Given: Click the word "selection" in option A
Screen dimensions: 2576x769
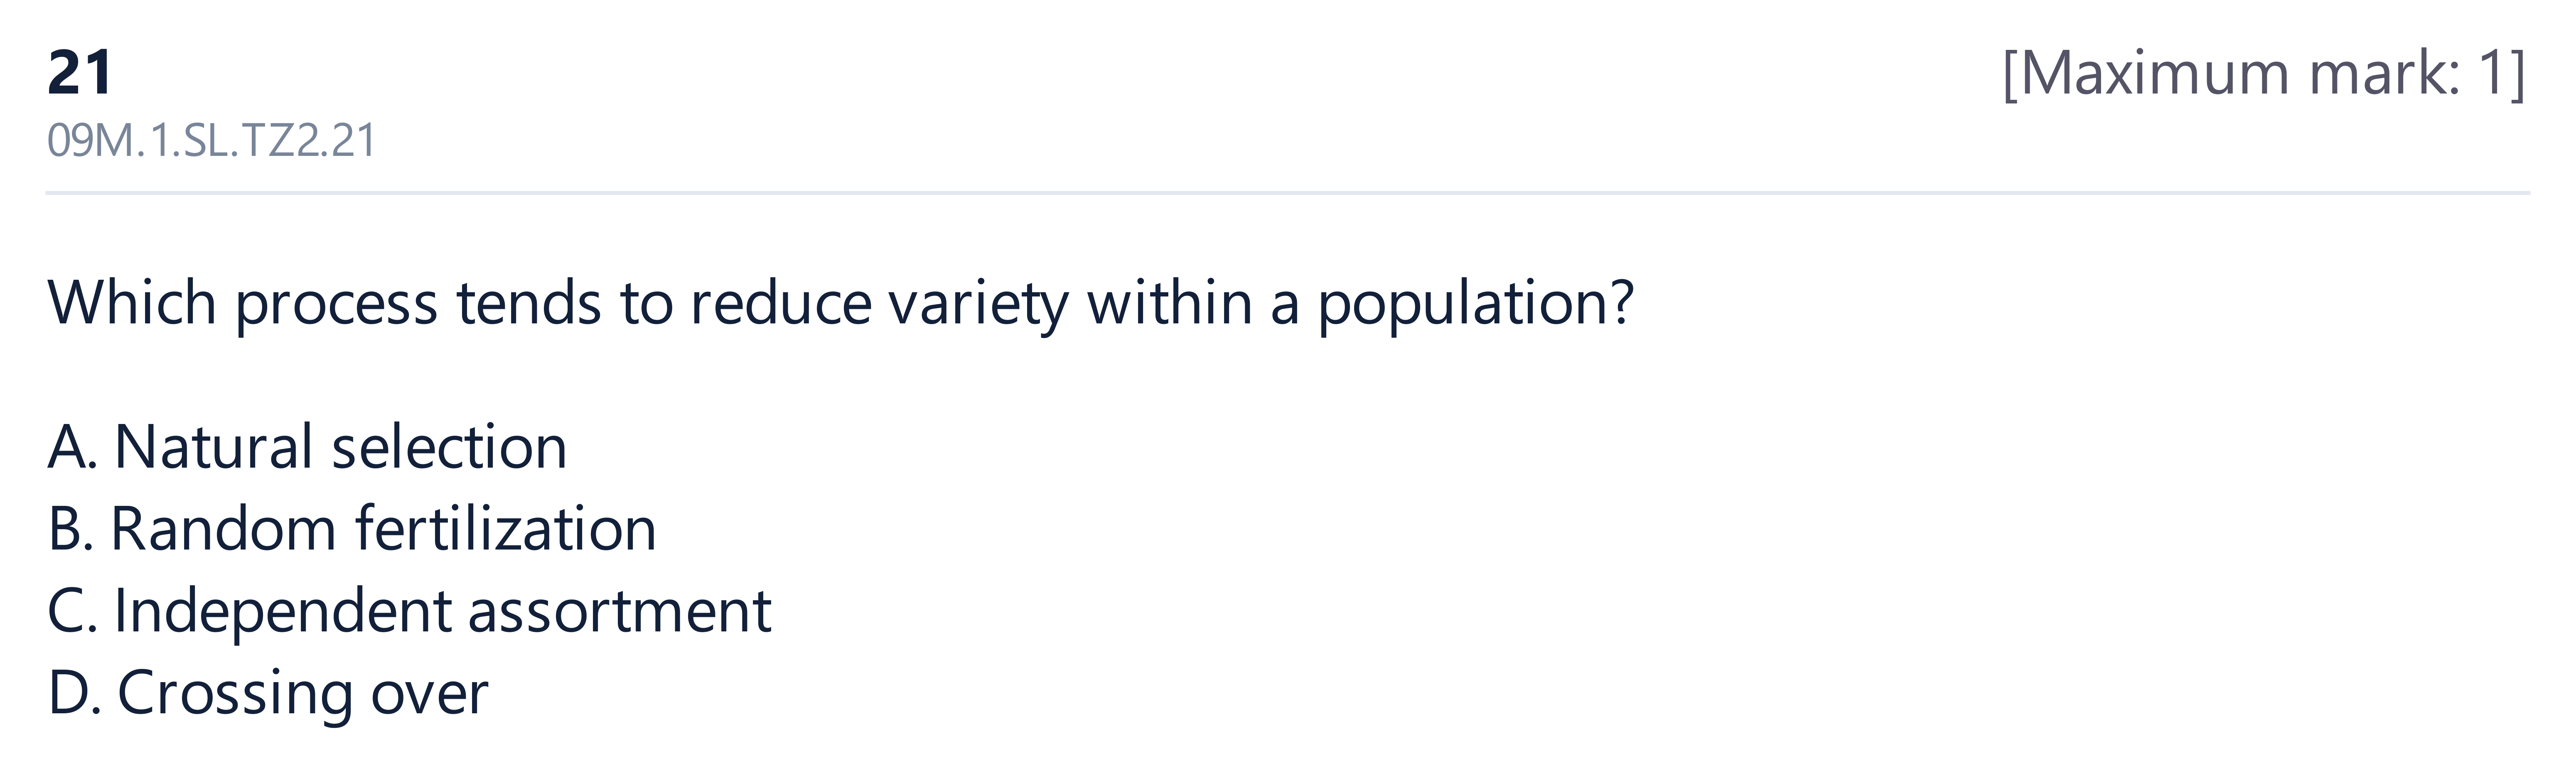Looking at the screenshot, I should [450, 446].
